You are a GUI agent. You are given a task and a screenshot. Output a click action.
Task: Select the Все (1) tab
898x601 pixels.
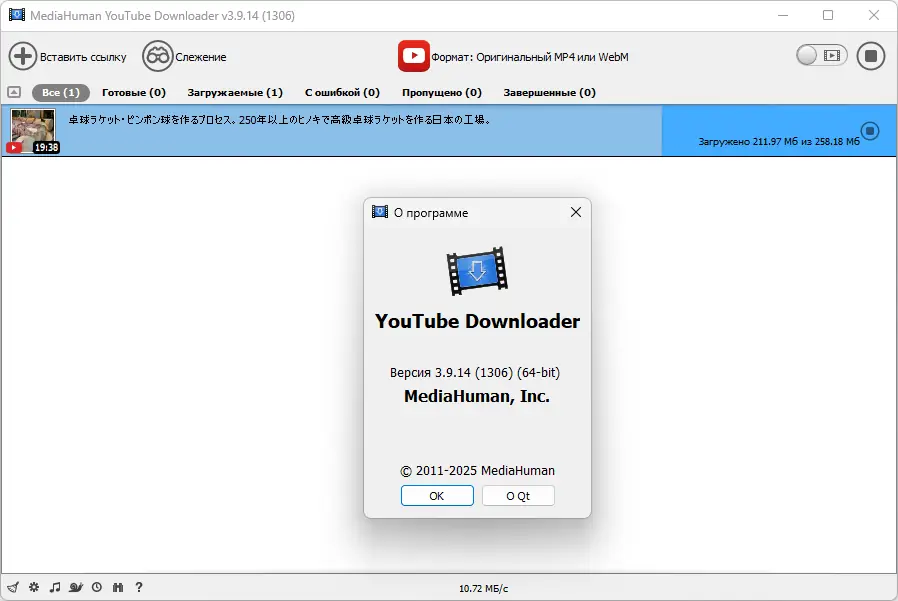[x=61, y=92]
